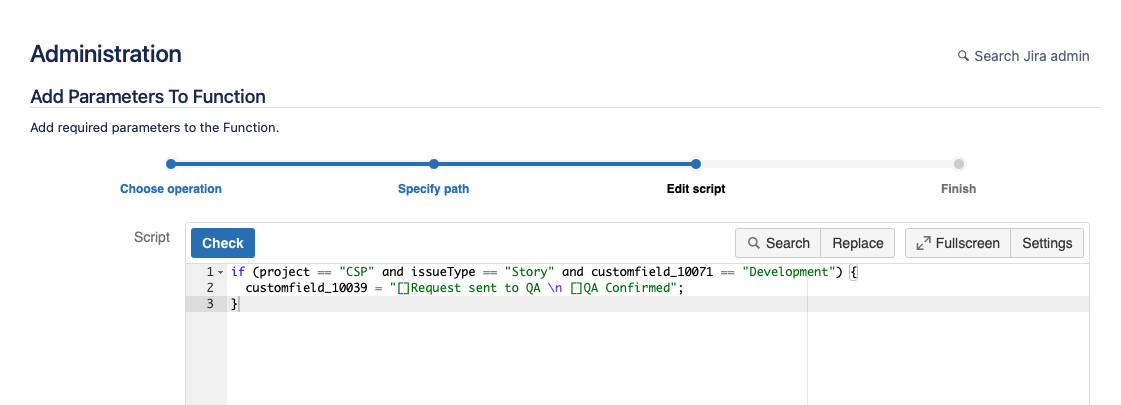The height and width of the screenshot is (405, 1121).
Task: Click the grey Finish step dot
Action: pyautogui.click(x=958, y=164)
